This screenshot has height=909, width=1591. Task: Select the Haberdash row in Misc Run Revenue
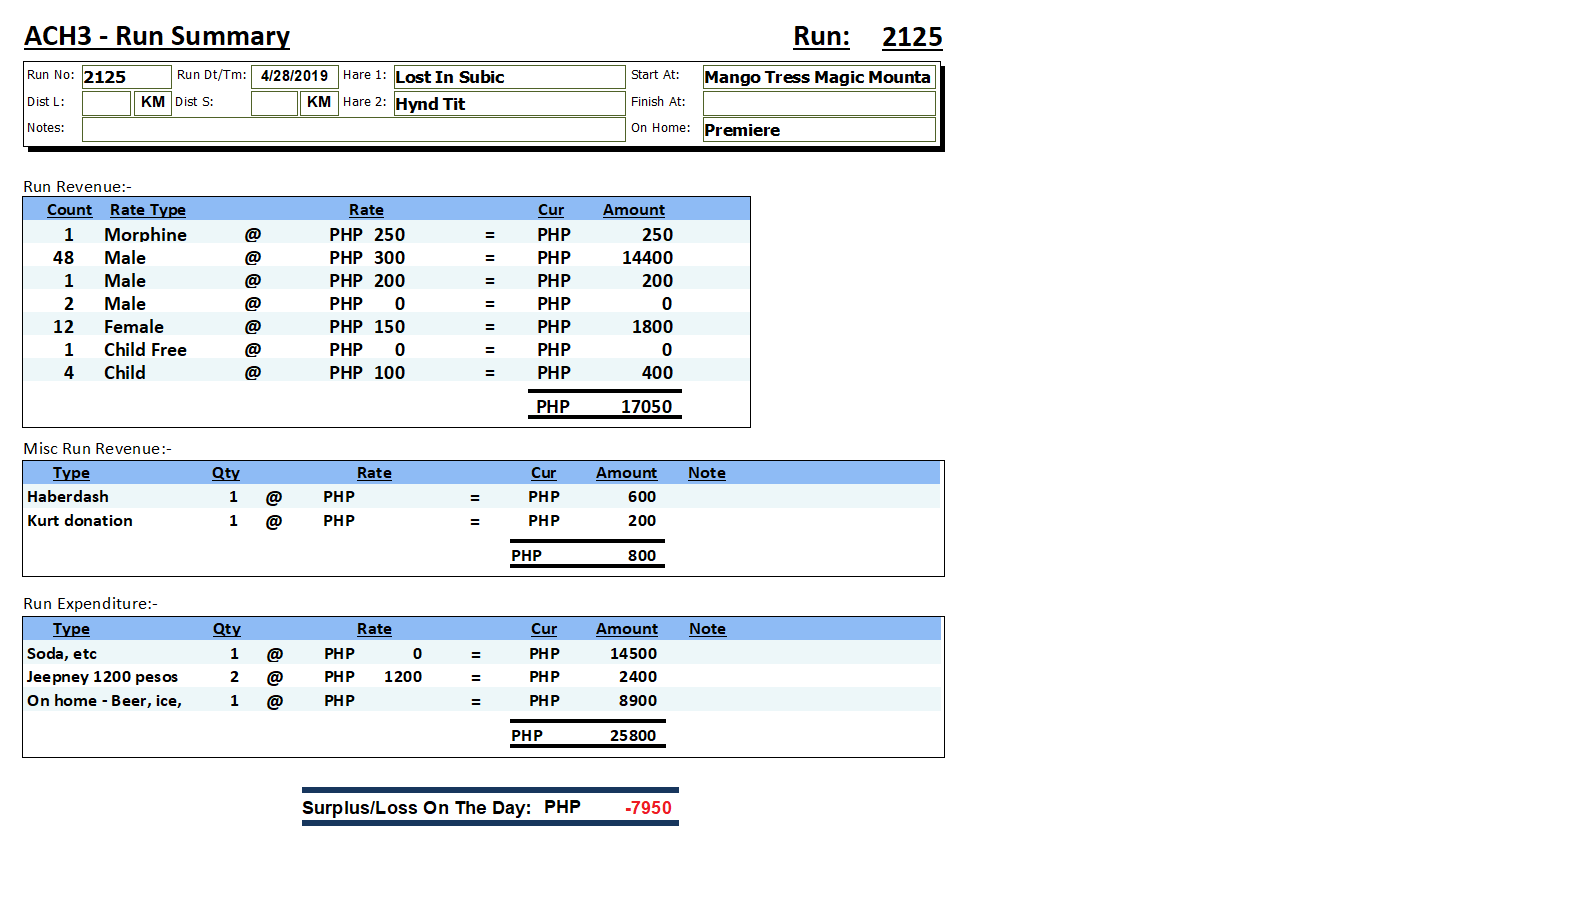(68, 497)
